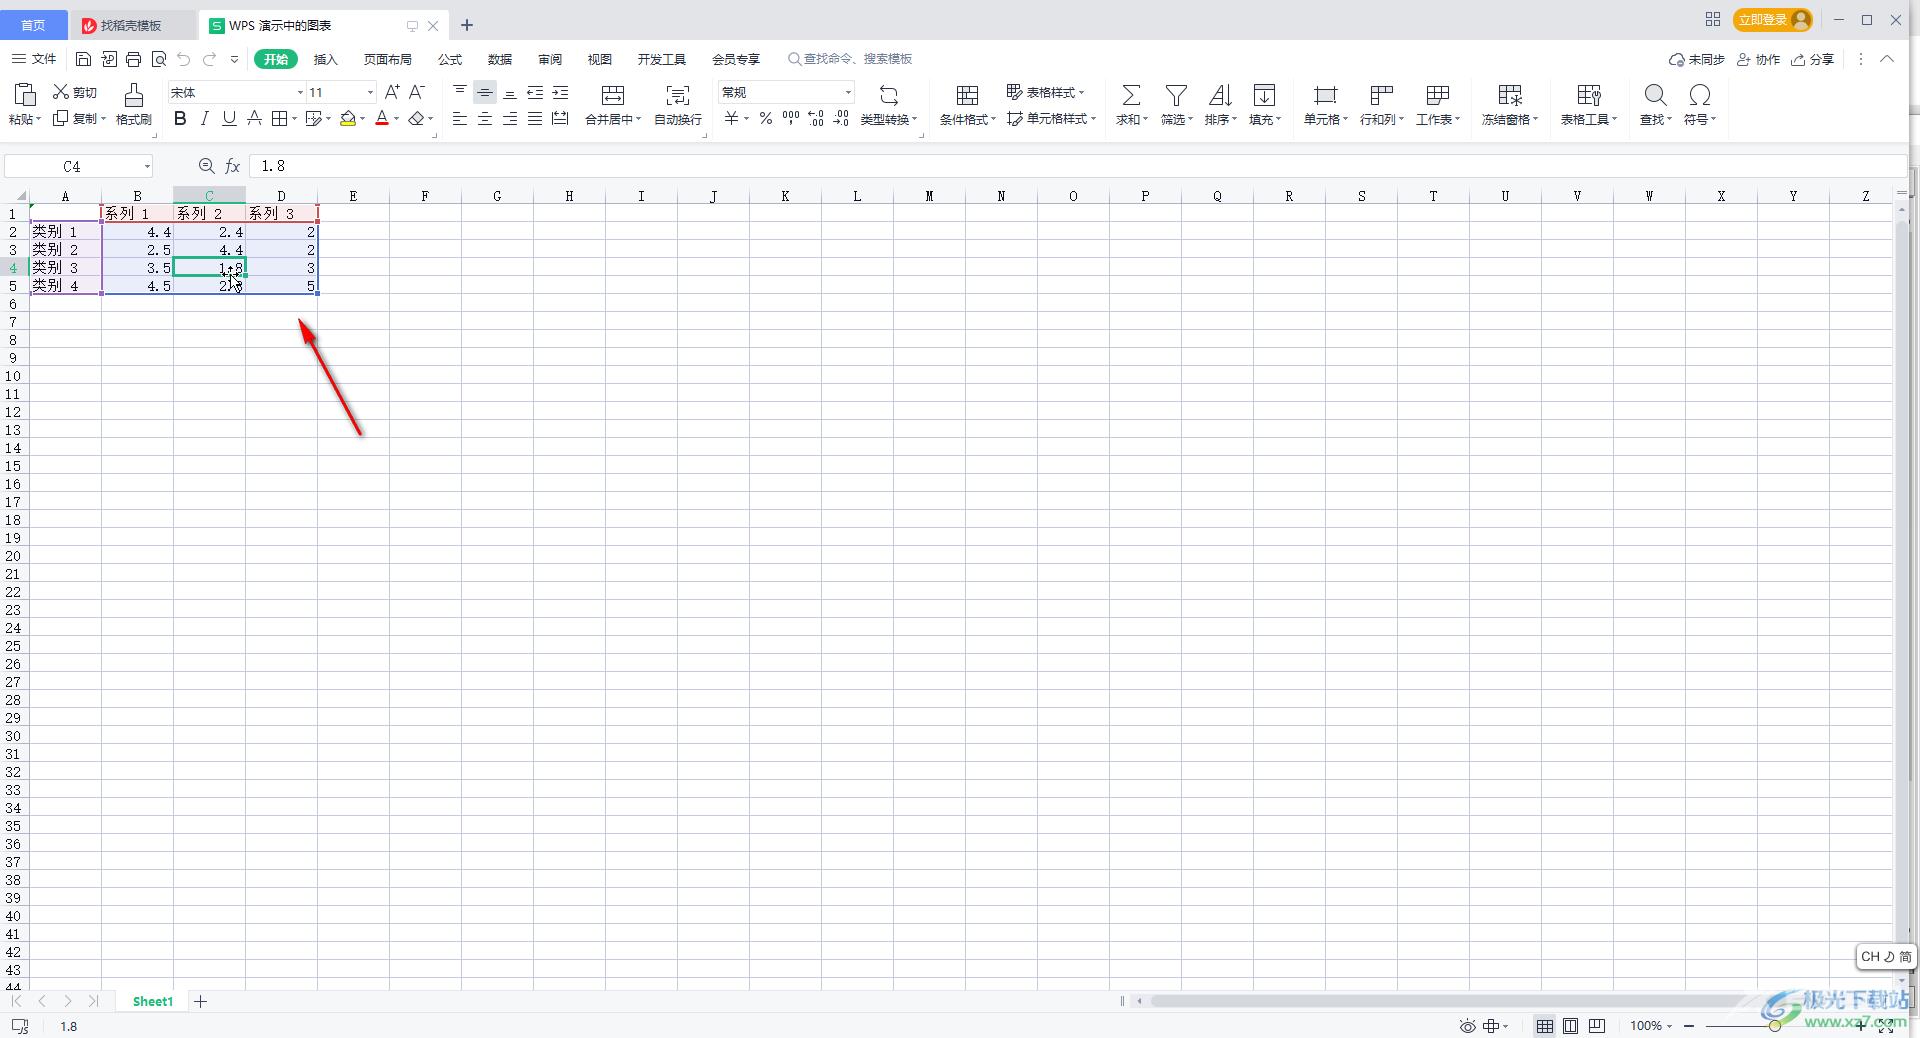Toggle left horizontal alignment

pos(460,119)
